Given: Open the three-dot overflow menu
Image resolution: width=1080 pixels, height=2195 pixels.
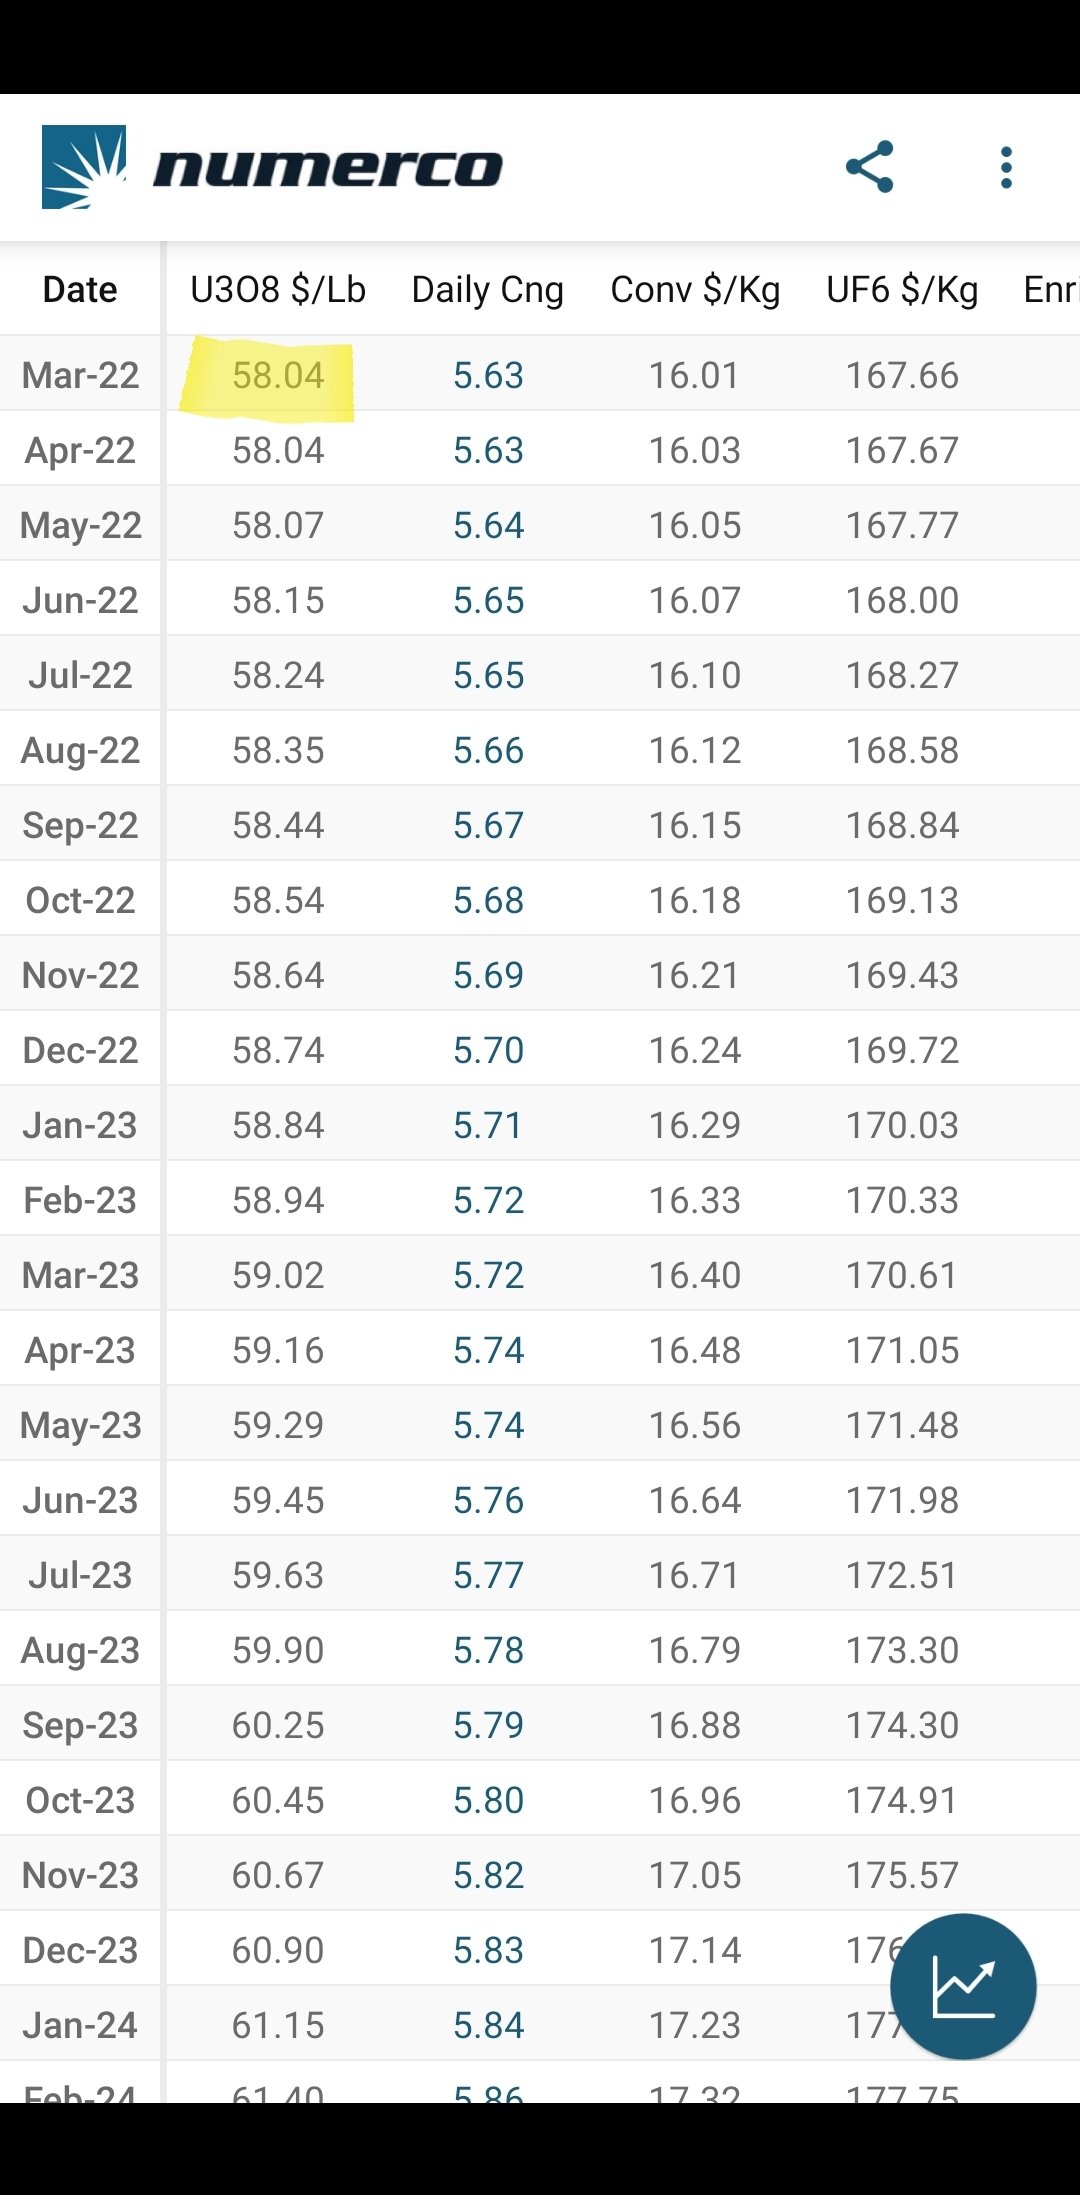Looking at the screenshot, I should click(1006, 167).
